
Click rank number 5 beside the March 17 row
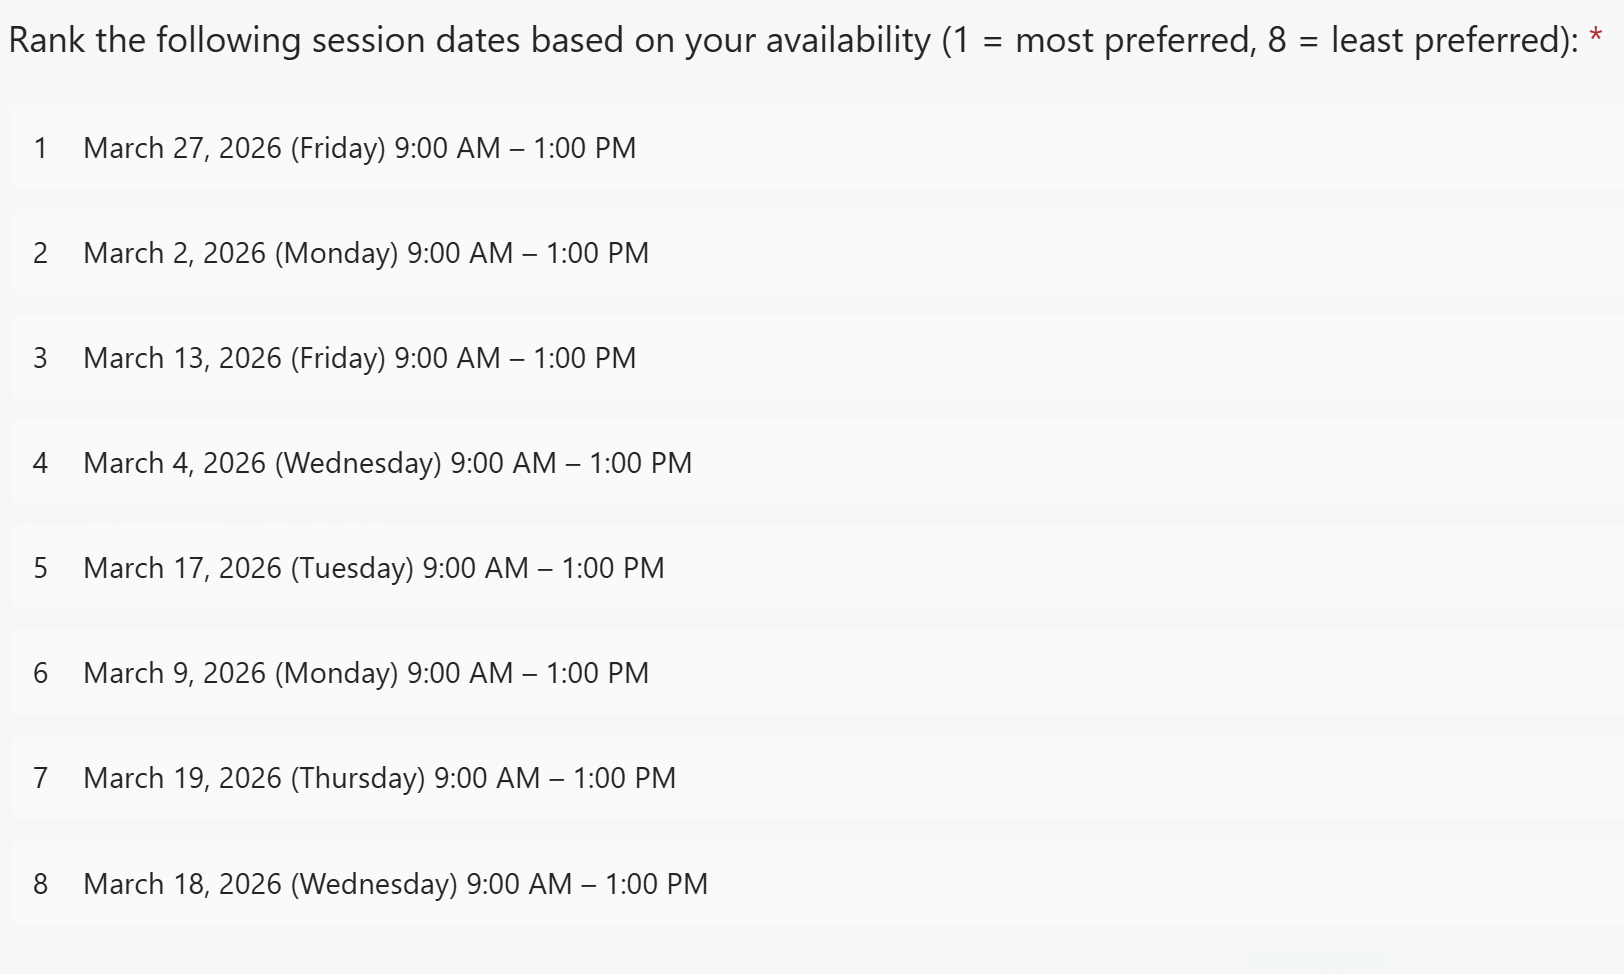pyautogui.click(x=40, y=568)
